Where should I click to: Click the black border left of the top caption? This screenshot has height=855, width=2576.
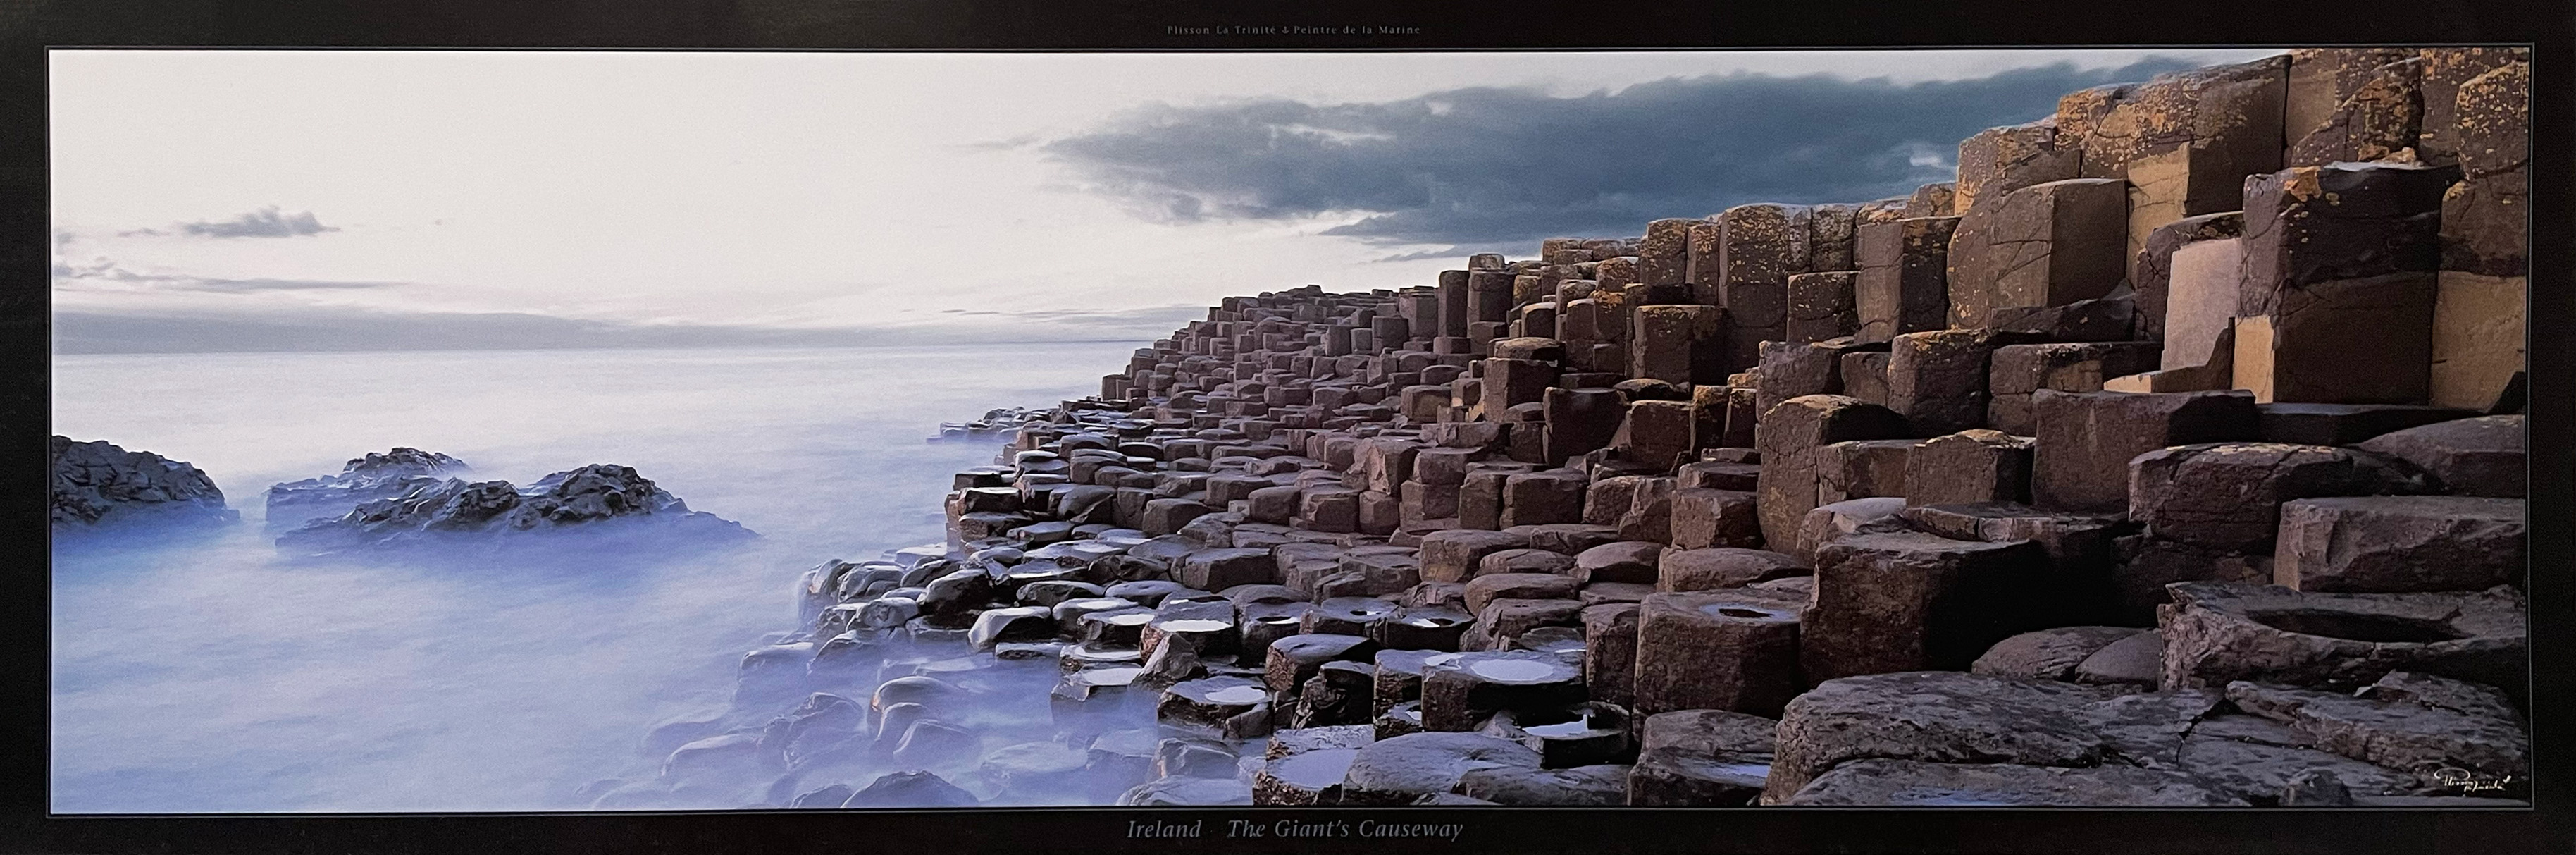tap(600, 25)
